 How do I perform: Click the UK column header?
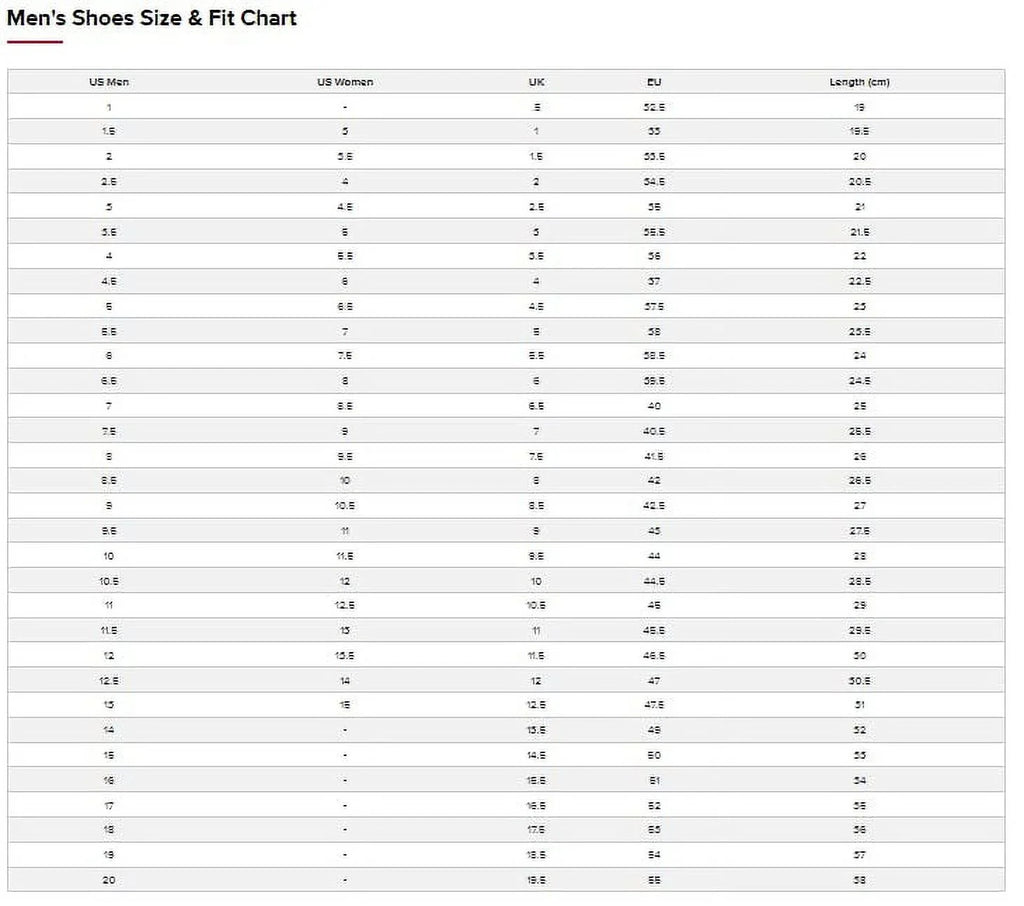[x=536, y=82]
